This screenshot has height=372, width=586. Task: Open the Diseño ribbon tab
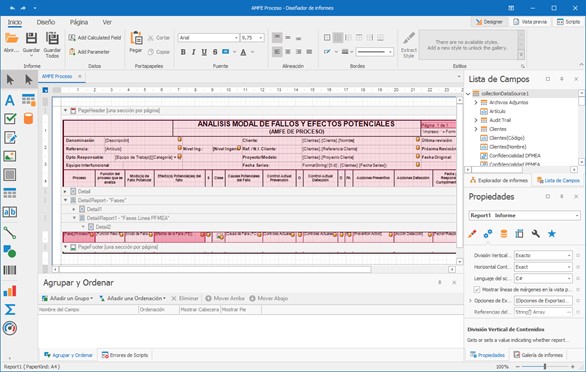46,22
